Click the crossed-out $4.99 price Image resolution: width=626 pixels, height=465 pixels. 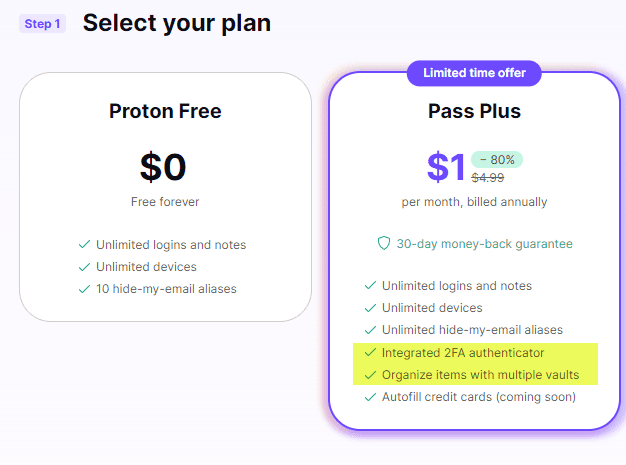click(488, 178)
